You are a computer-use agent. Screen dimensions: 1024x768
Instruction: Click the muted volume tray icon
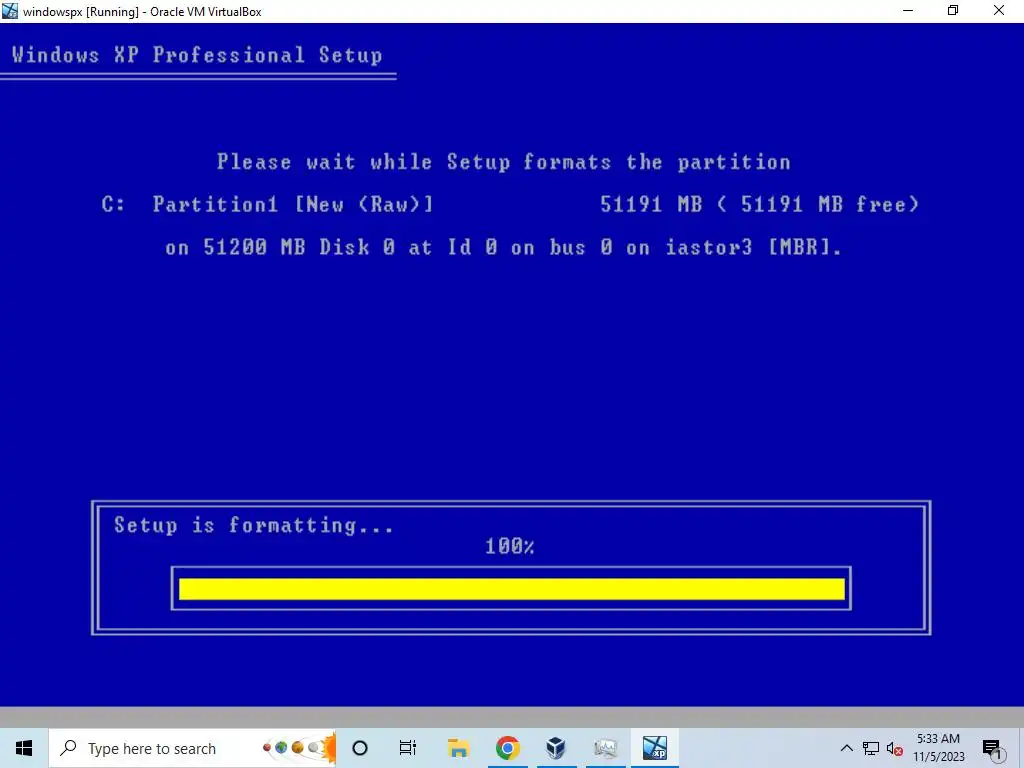pyautogui.click(x=895, y=748)
